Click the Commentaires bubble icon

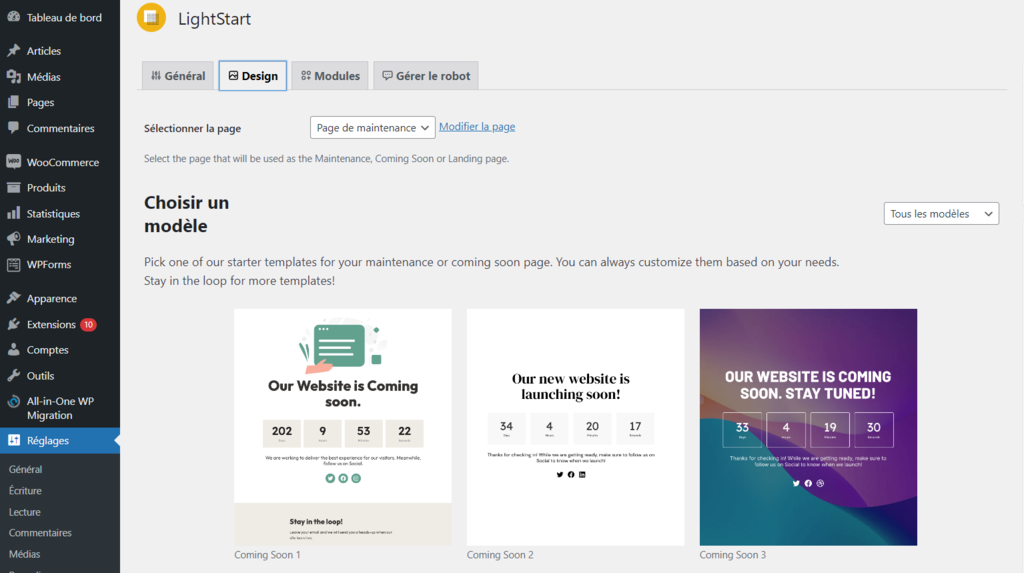point(14,128)
